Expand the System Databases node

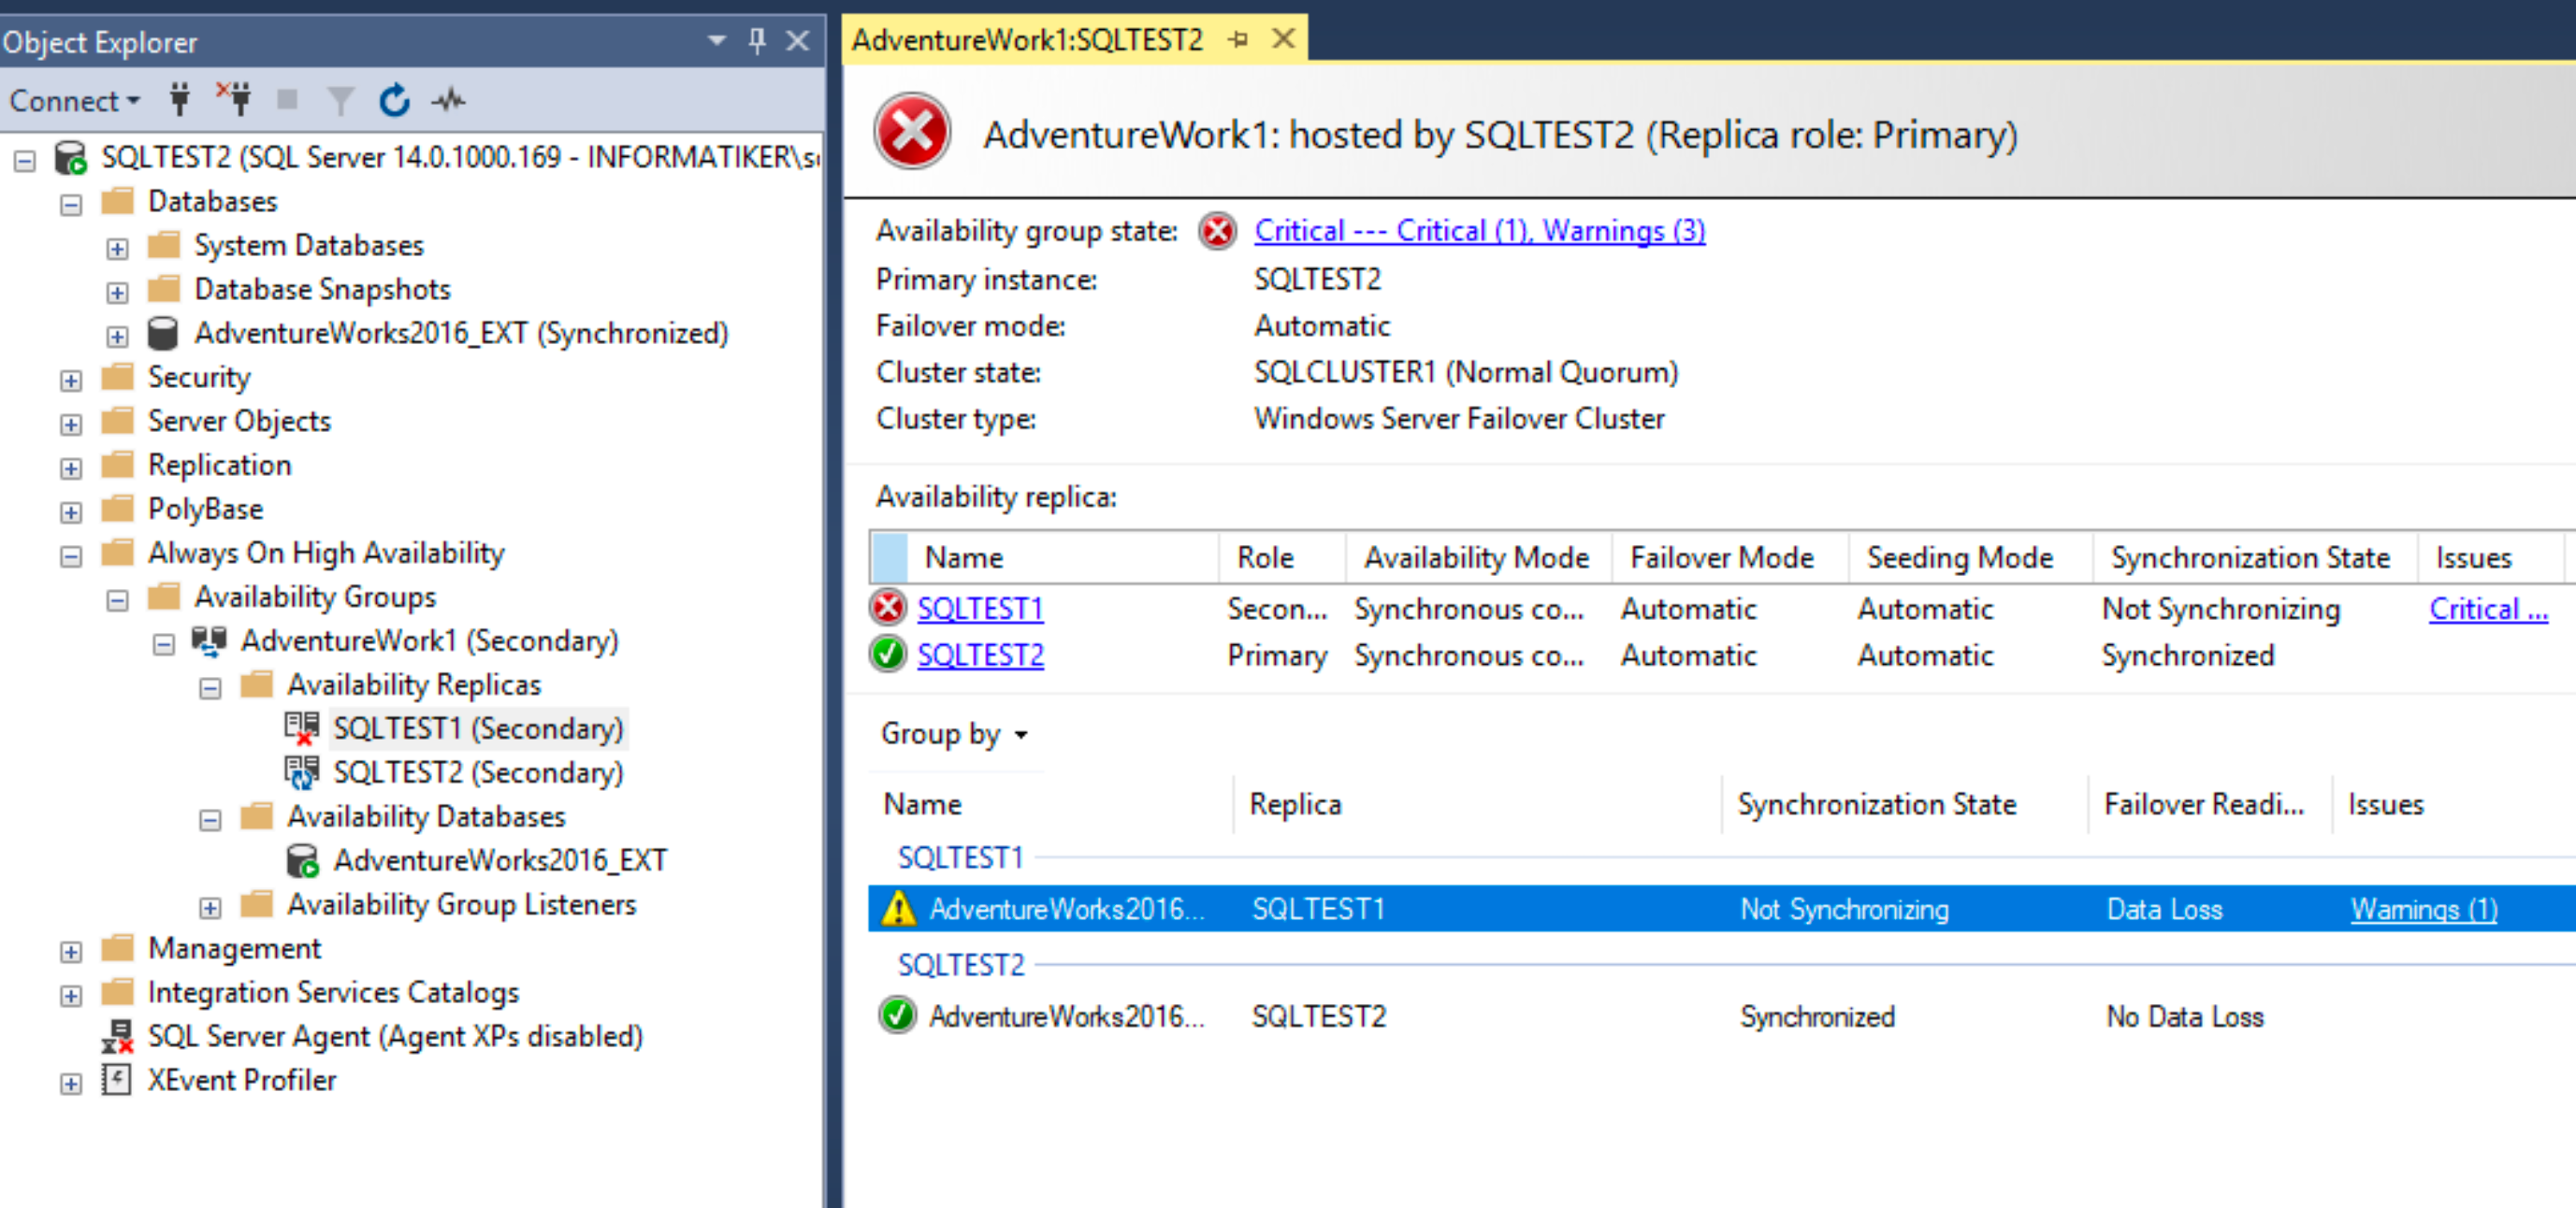[117, 249]
